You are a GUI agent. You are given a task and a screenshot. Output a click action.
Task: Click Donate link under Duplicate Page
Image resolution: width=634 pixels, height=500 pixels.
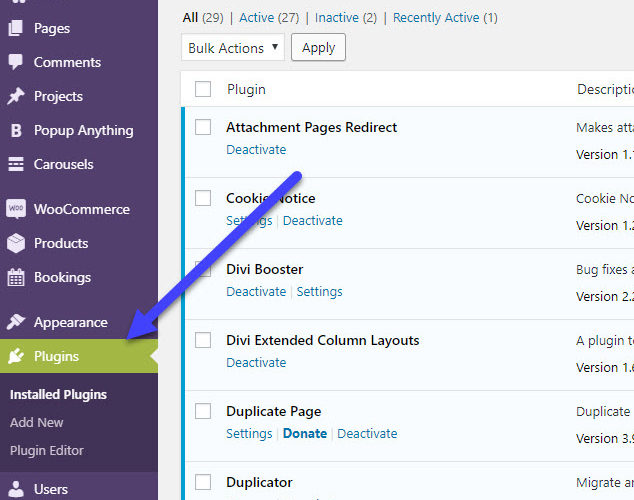(x=304, y=433)
